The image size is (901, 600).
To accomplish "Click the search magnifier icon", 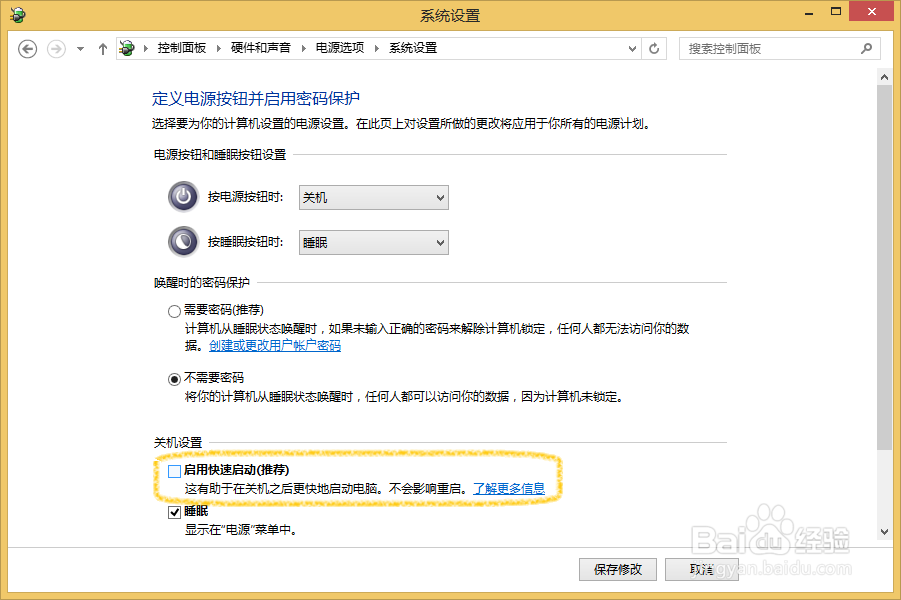I will tap(868, 47).
